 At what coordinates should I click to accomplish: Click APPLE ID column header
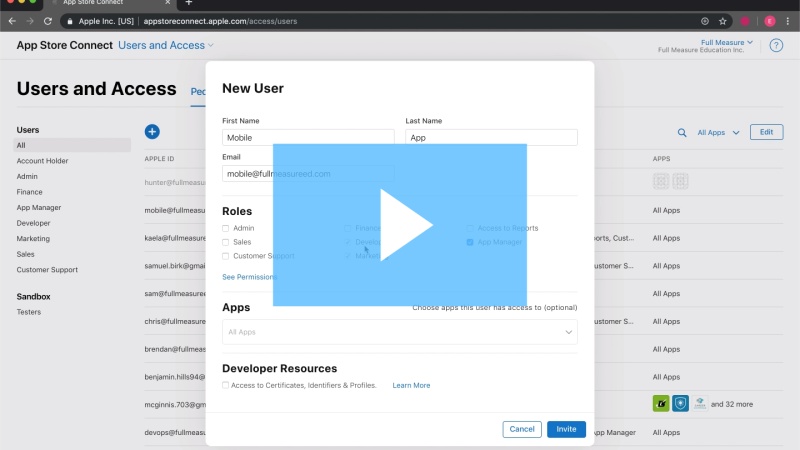[x=159, y=159]
